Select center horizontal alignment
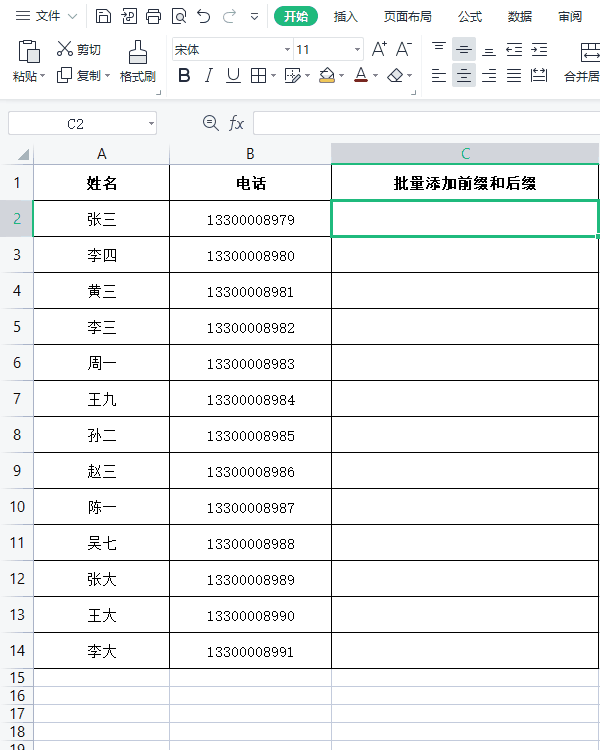This screenshot has width=600, height=750. click(x=464, y=75)
